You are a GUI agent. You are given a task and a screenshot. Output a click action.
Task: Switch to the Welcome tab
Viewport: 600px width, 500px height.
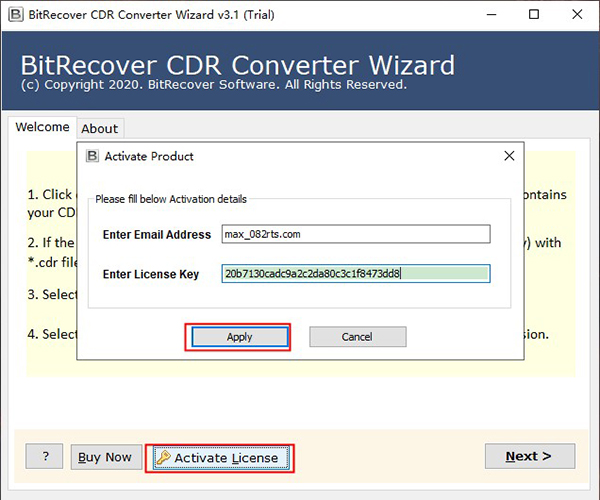click(42, 127)
